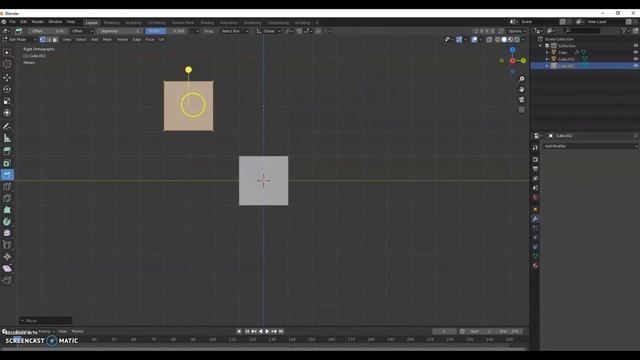Switch to solid viewport shading
Image resolution: width=640 pixels, height=360 pixels.
coord(504,40)
